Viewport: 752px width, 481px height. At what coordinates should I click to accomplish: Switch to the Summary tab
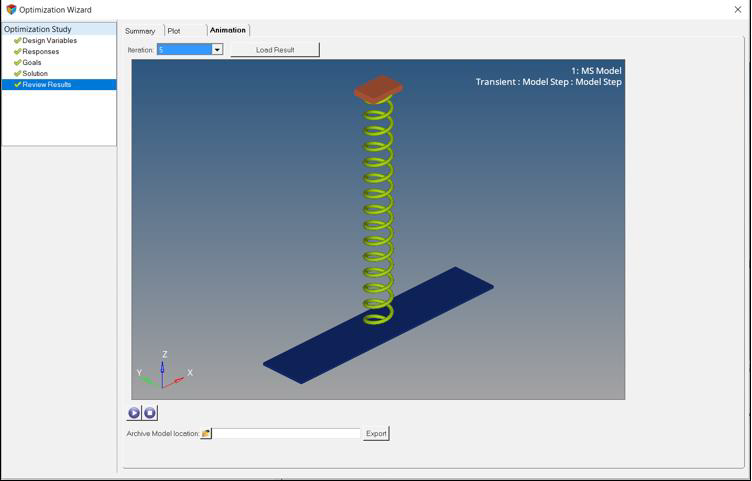[140, 31]
